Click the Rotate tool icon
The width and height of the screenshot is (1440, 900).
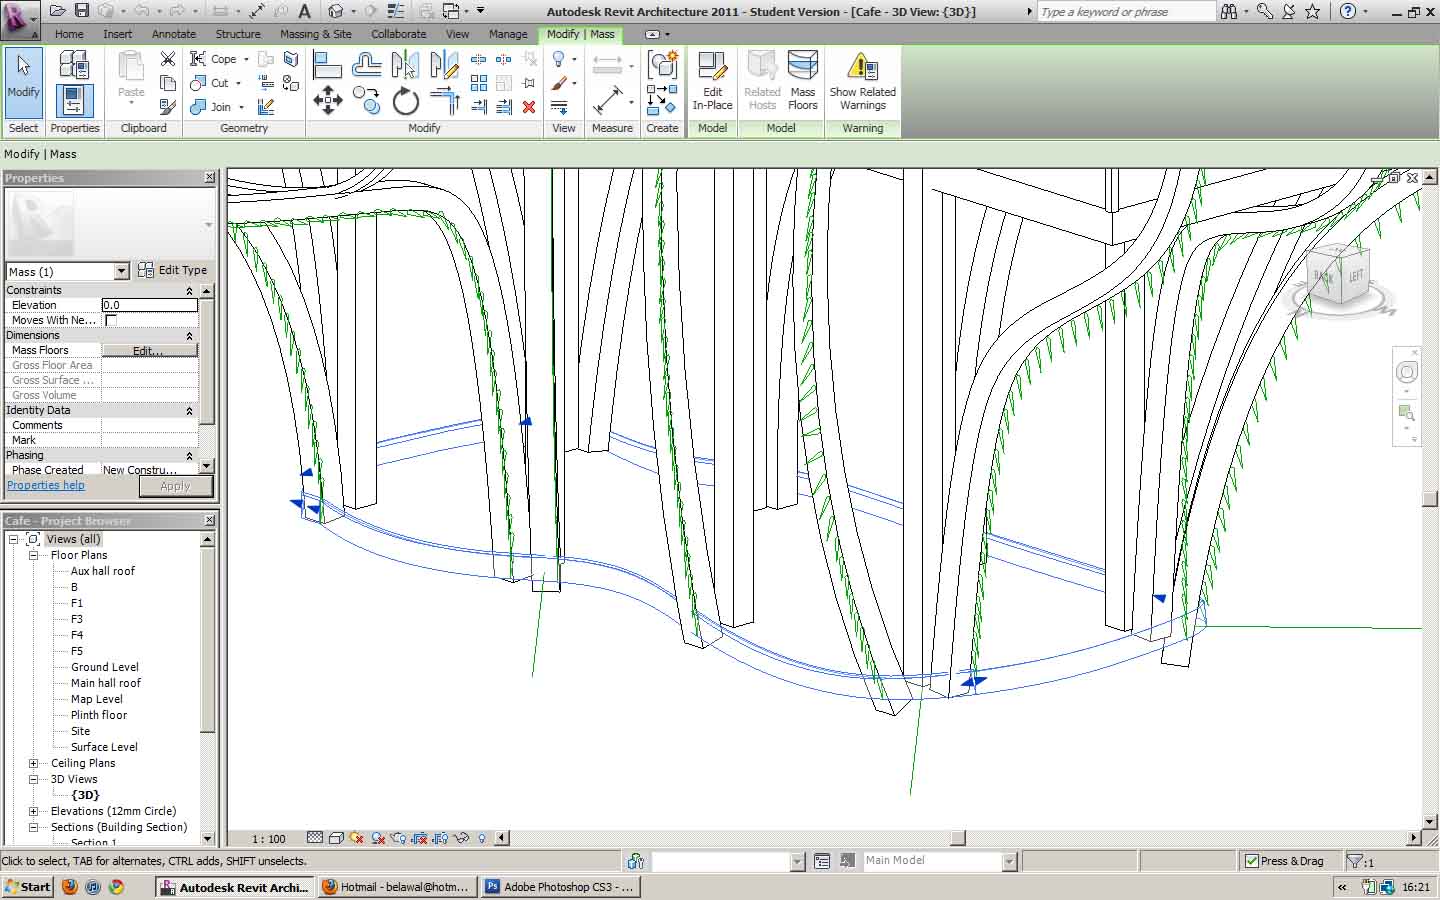click(405, 101)
